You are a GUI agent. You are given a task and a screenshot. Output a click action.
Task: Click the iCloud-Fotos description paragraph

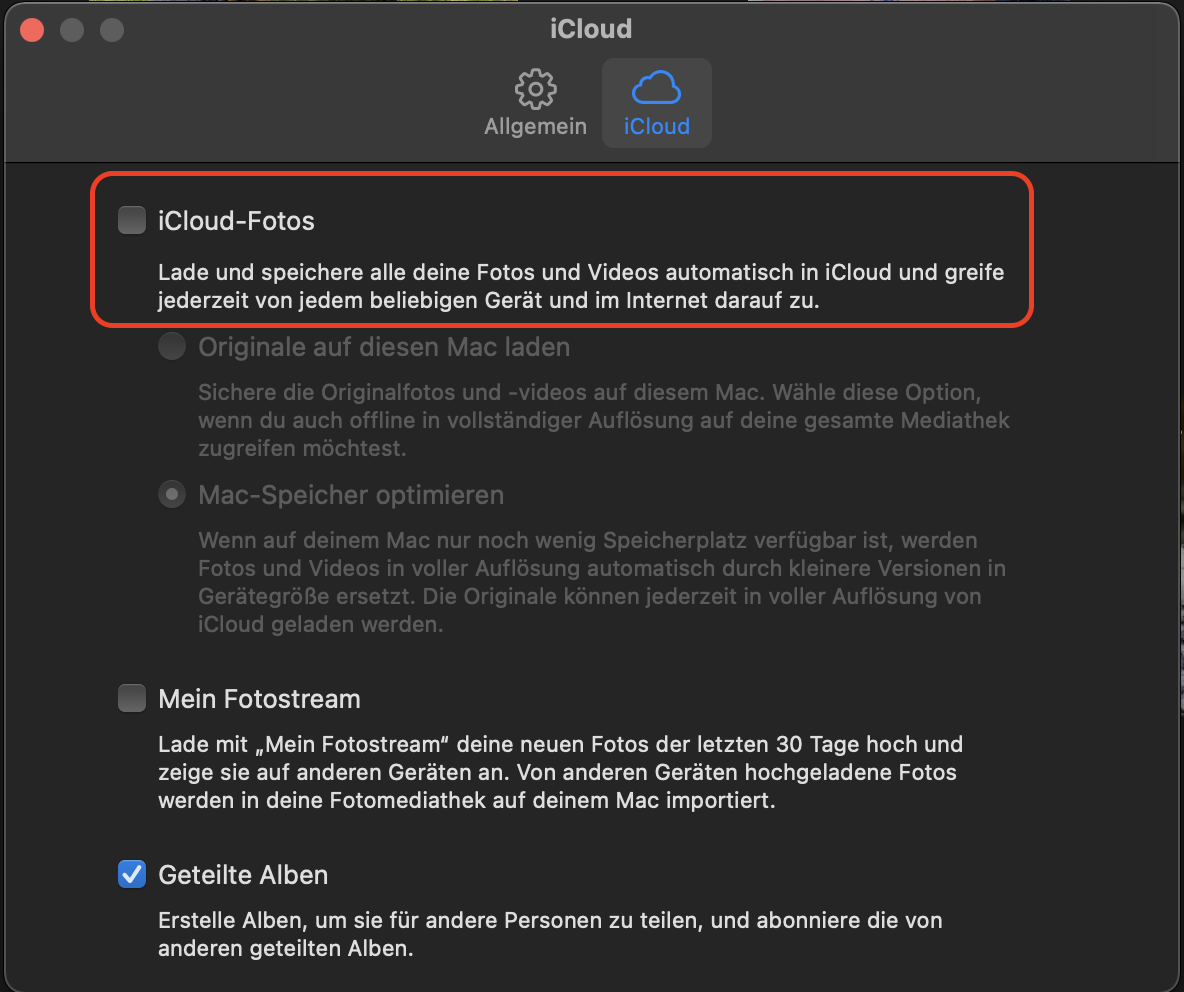(x=580, y=287)
